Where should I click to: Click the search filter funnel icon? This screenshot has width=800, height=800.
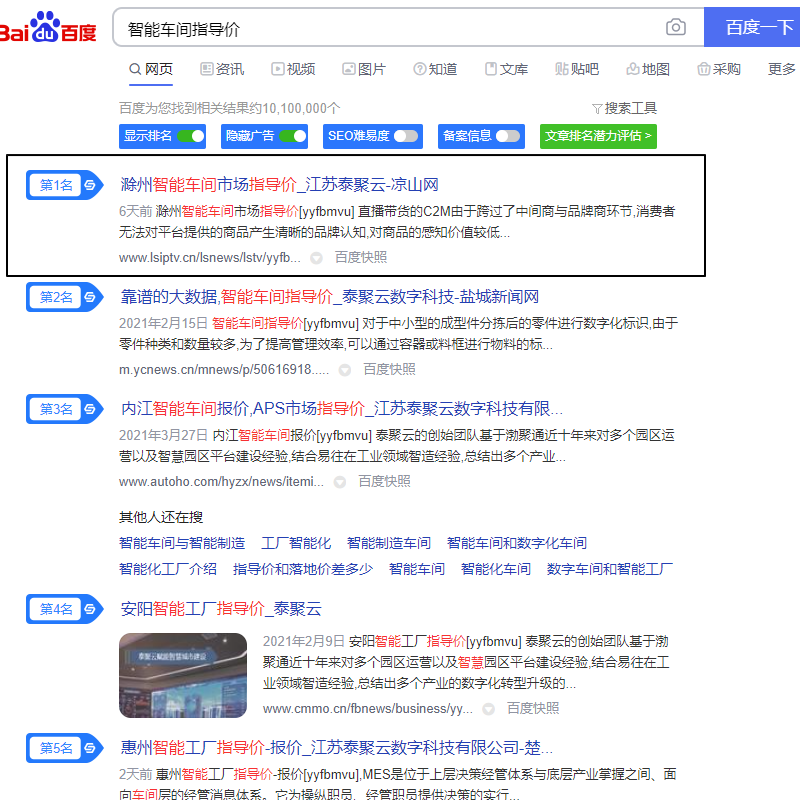[x=596, y=109]
